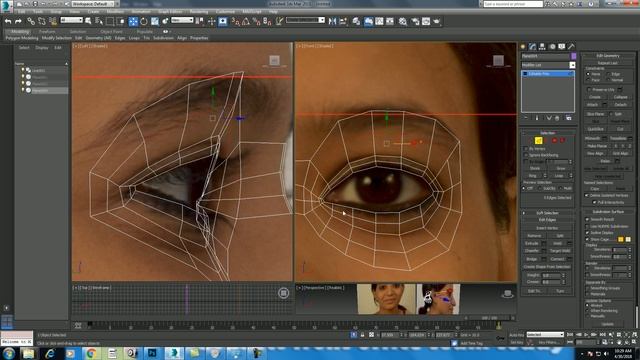Viewport: 640px width, 360px height.
Task: Click the Render Production teapot icon
Action: tap(437, 21)
